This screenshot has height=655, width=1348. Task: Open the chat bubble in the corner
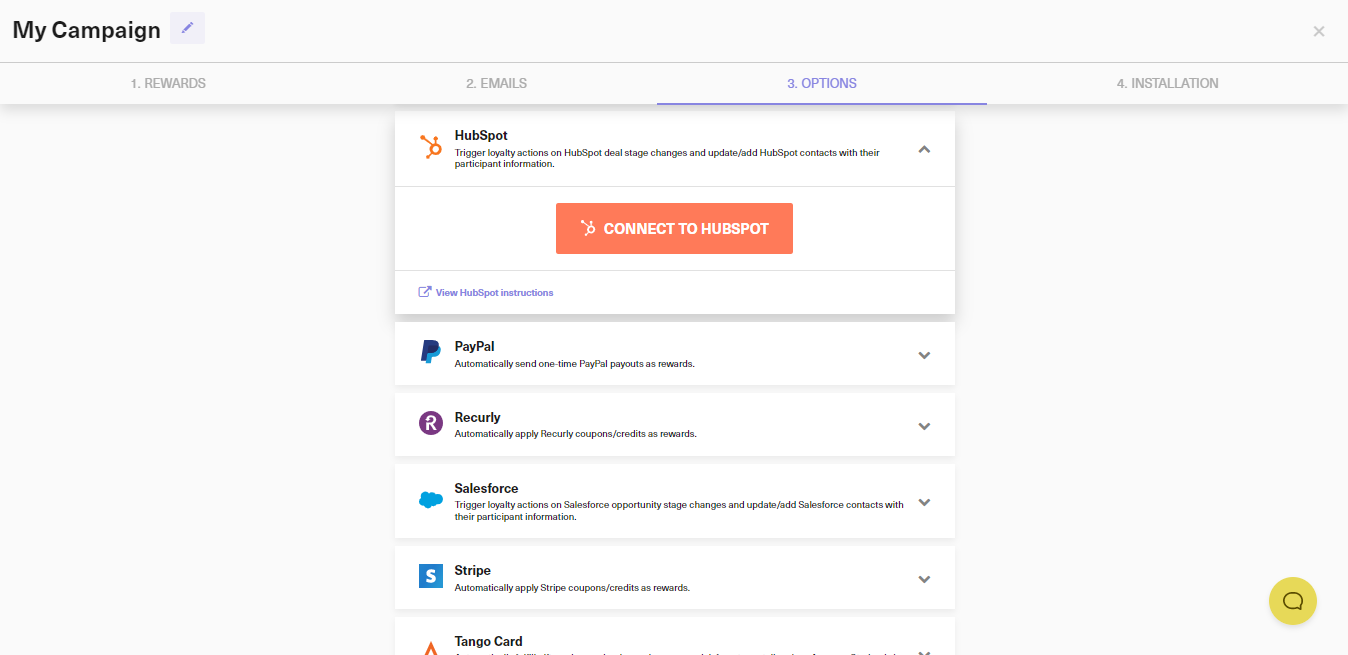click(x=1292, y=600)
